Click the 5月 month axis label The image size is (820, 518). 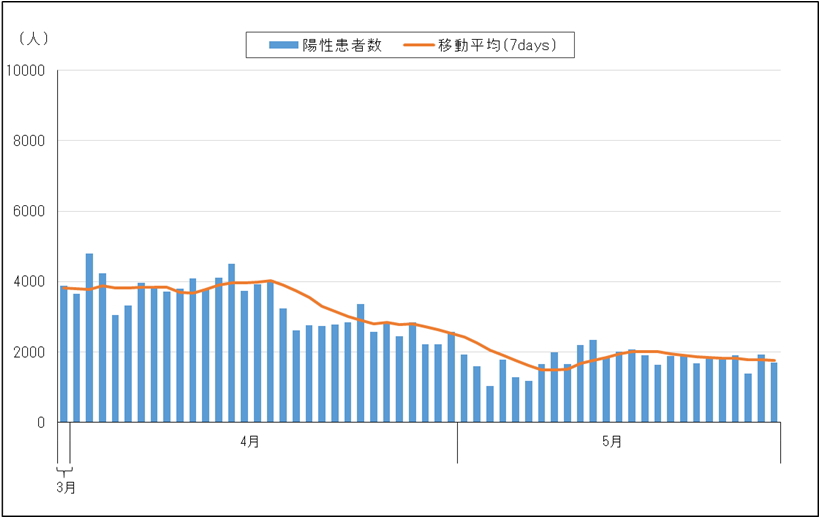611,442
